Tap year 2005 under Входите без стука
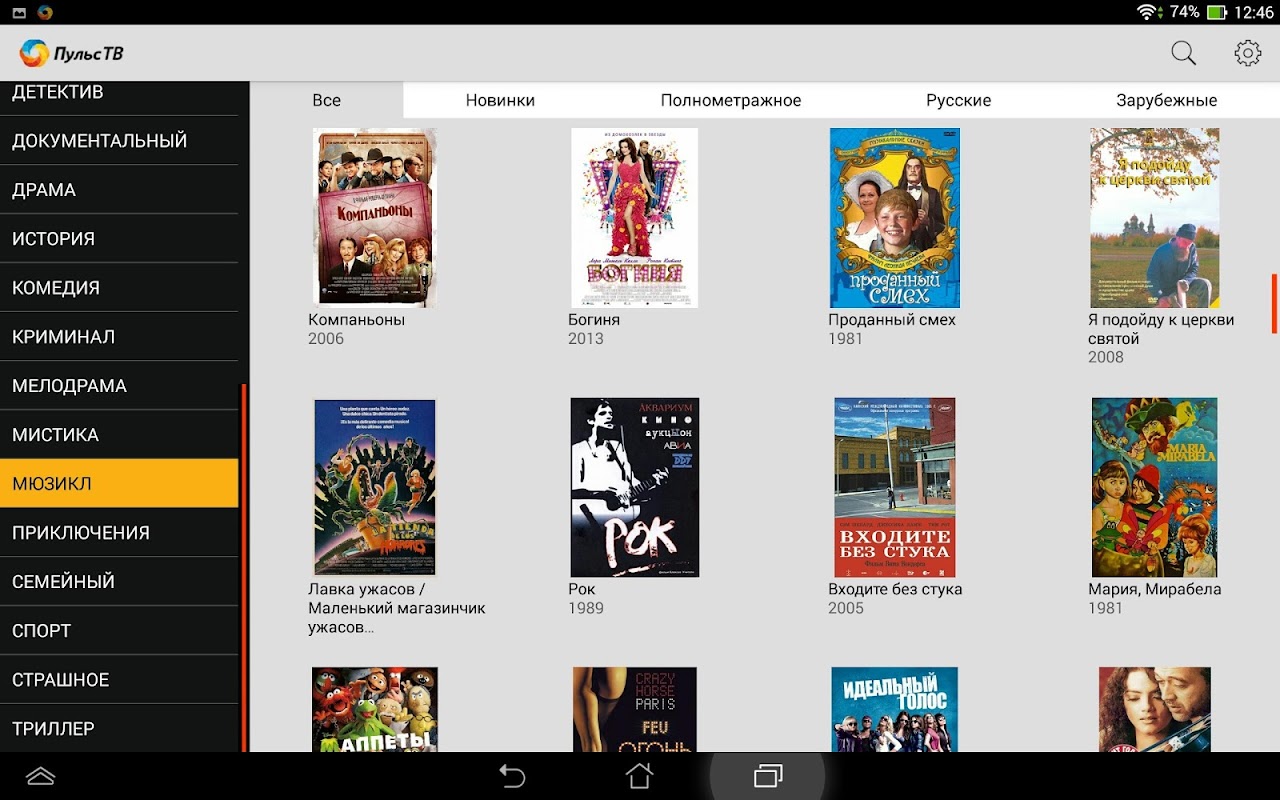Viewport: 1280px width, 800px height. click(x=846, y=608)
